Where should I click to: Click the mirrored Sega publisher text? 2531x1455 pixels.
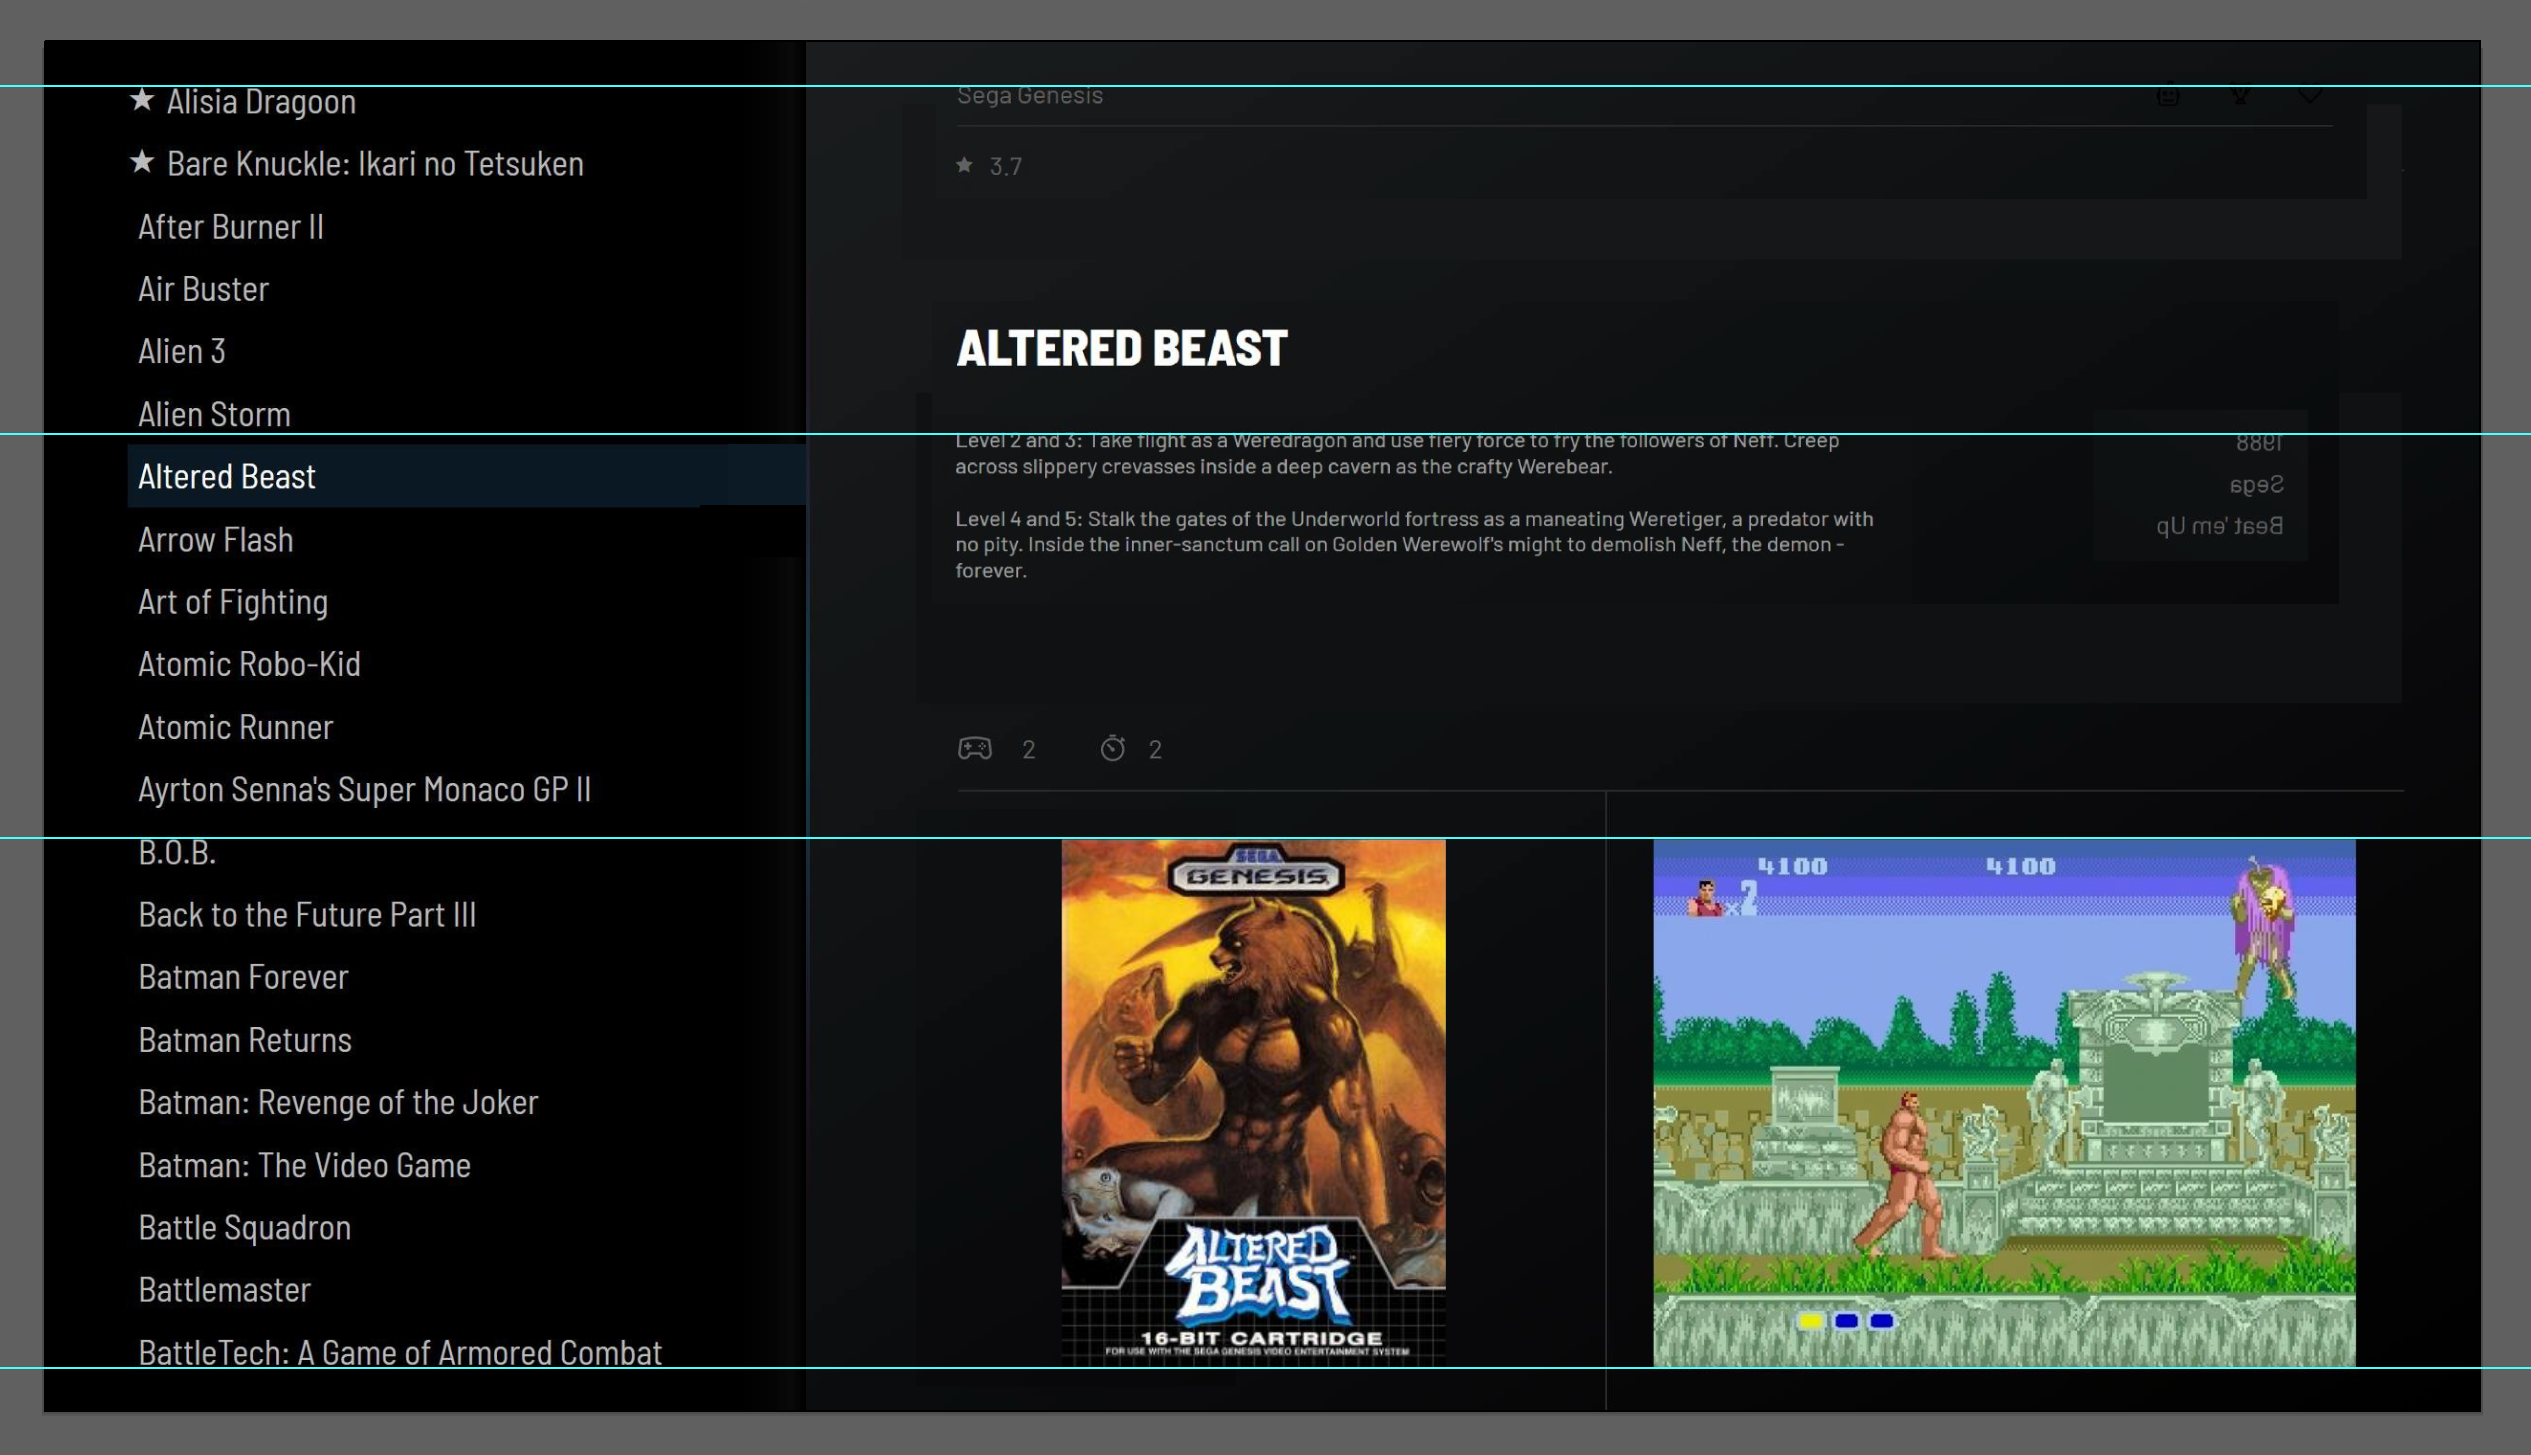pos(2257,485)
